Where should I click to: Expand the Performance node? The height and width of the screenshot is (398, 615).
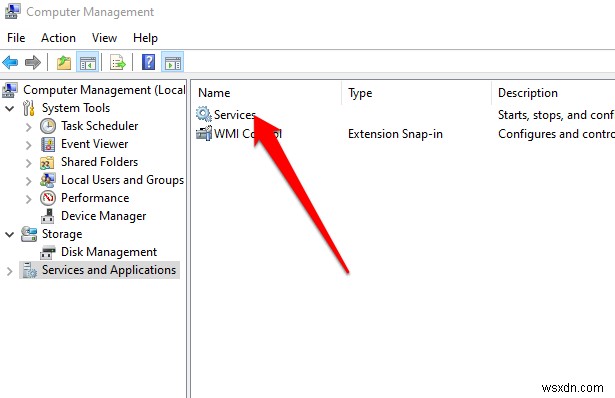(28, 199)
